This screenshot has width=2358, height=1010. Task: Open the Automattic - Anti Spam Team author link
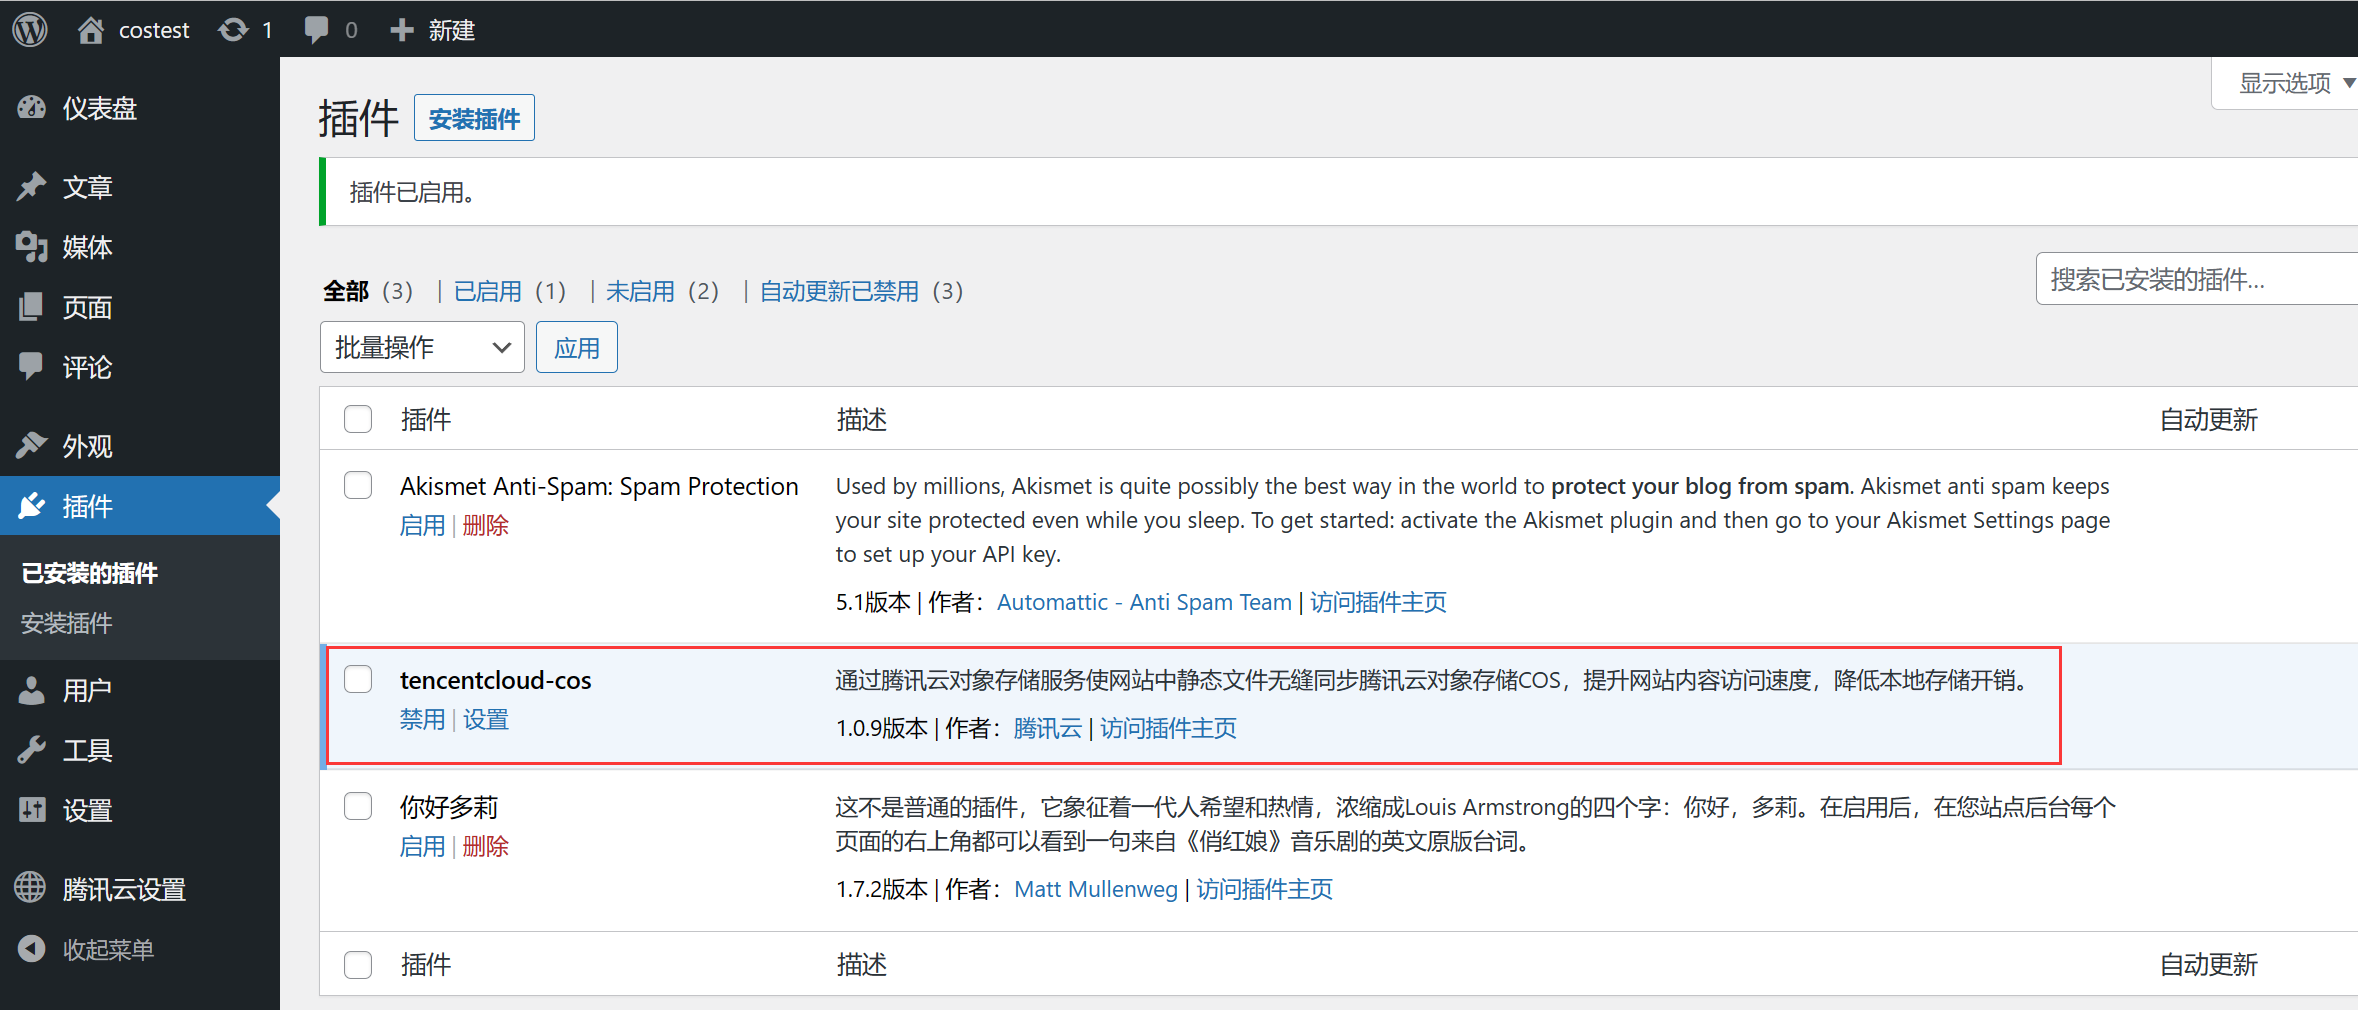coord(1144,602)
